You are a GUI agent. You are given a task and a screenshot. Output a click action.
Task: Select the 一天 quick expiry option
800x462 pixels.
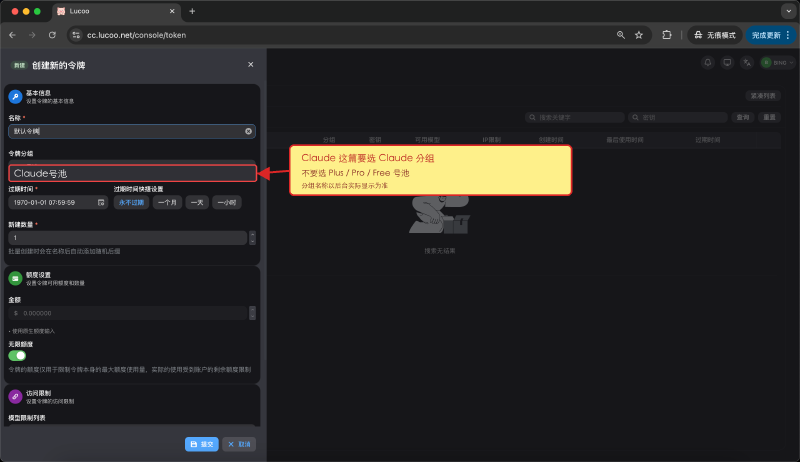pyautogui.click(x=197, y=202)
